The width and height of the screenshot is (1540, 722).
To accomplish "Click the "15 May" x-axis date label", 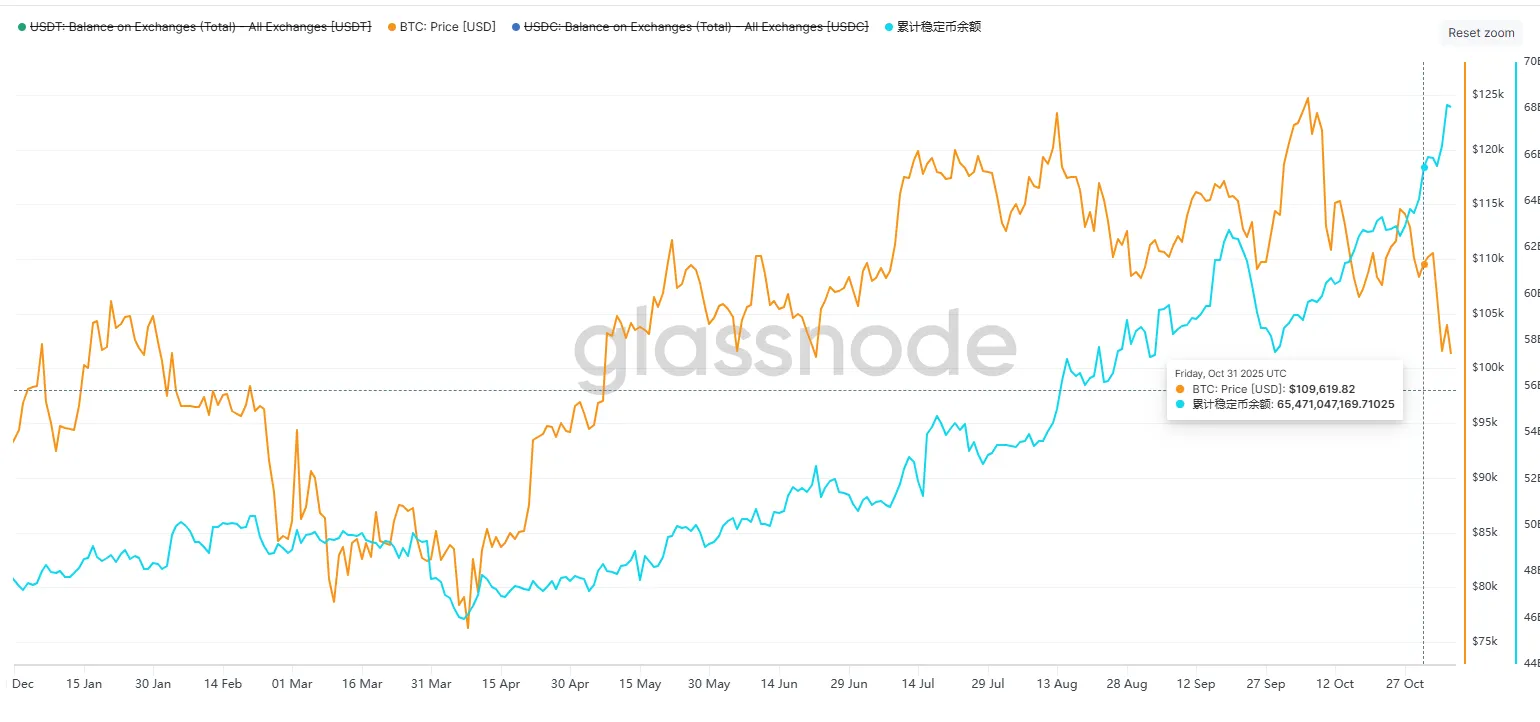I will click(640, 684).
